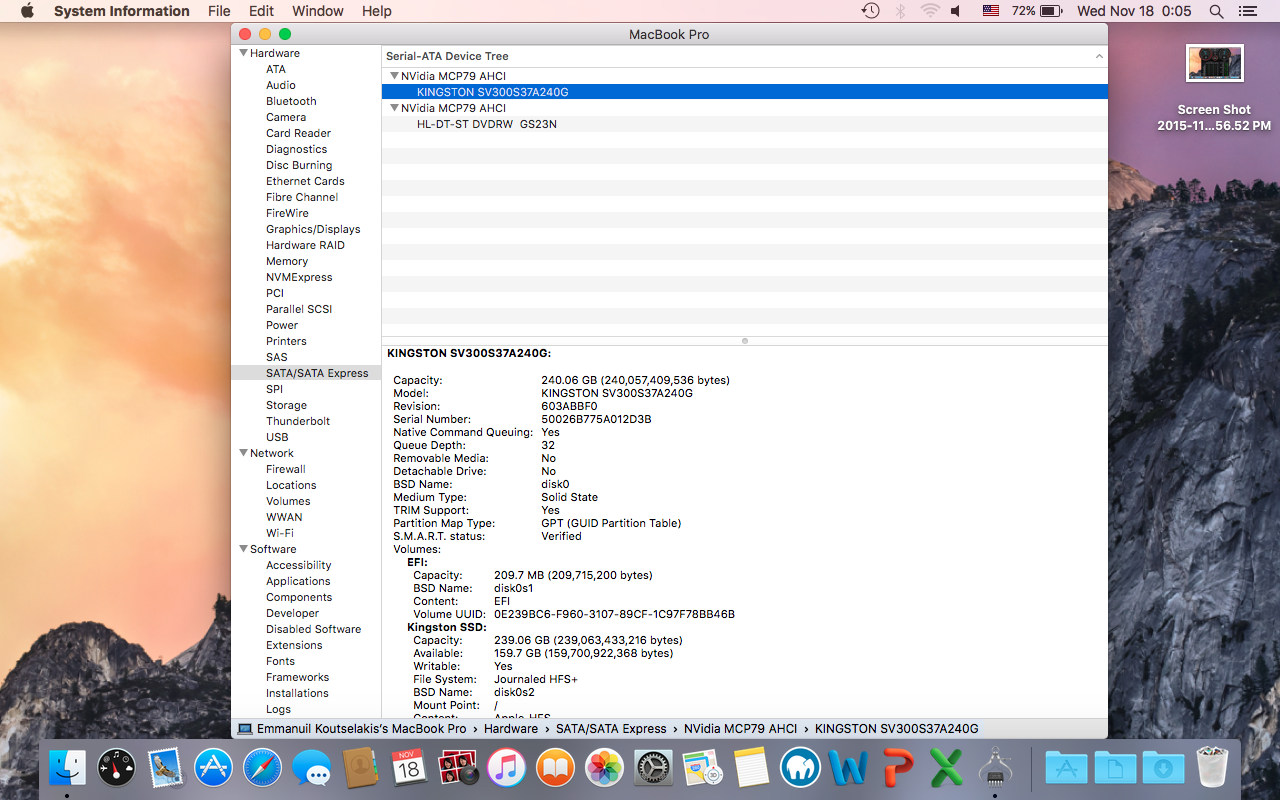Select Disabled Software in the sidebar

[x=313, y=629]
